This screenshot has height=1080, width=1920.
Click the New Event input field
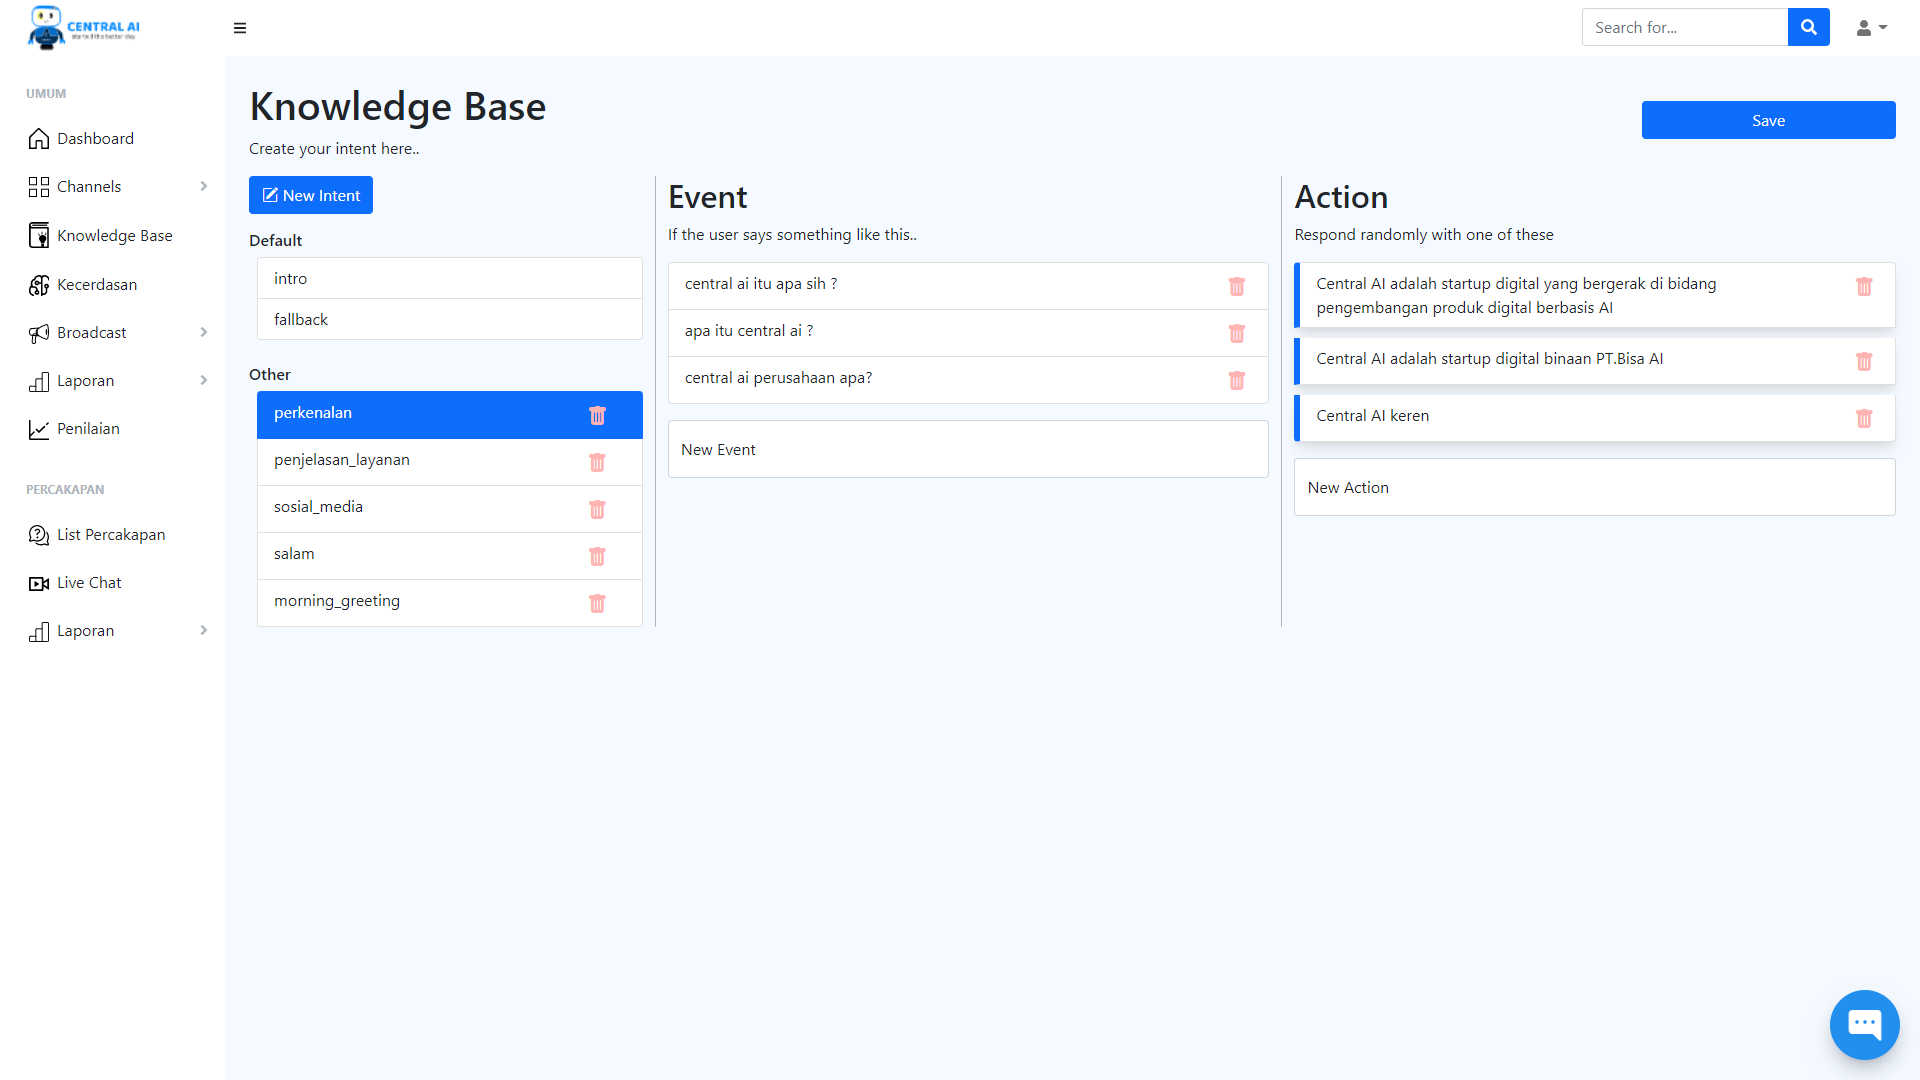(968, 449)
